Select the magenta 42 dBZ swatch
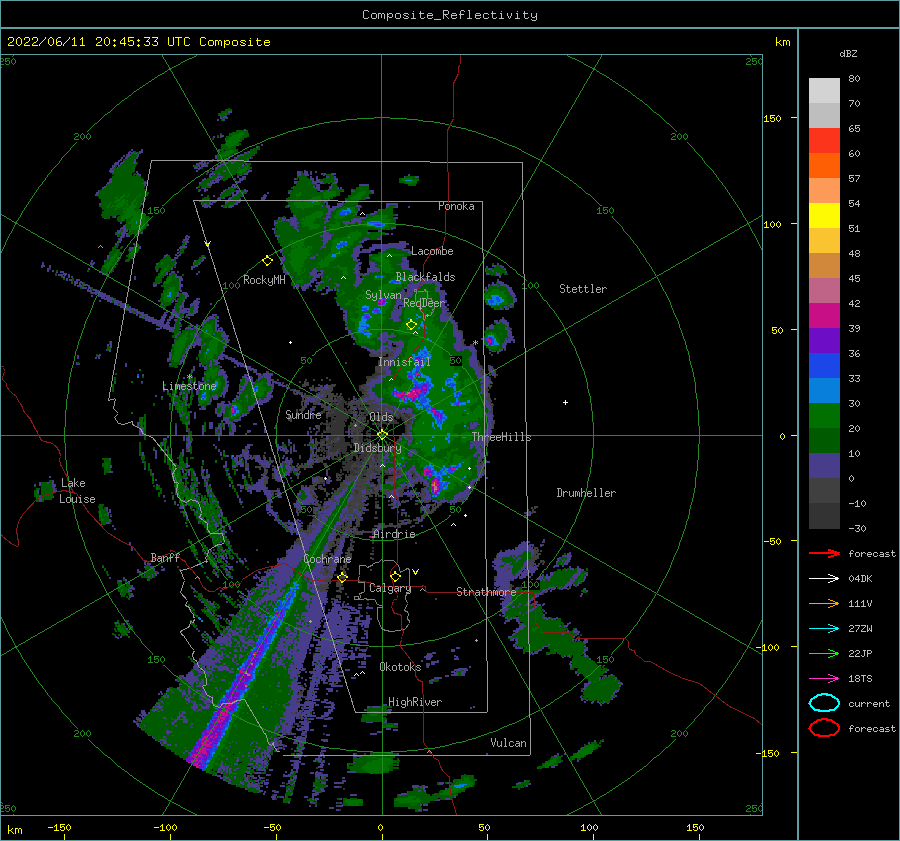 [824, 315]
